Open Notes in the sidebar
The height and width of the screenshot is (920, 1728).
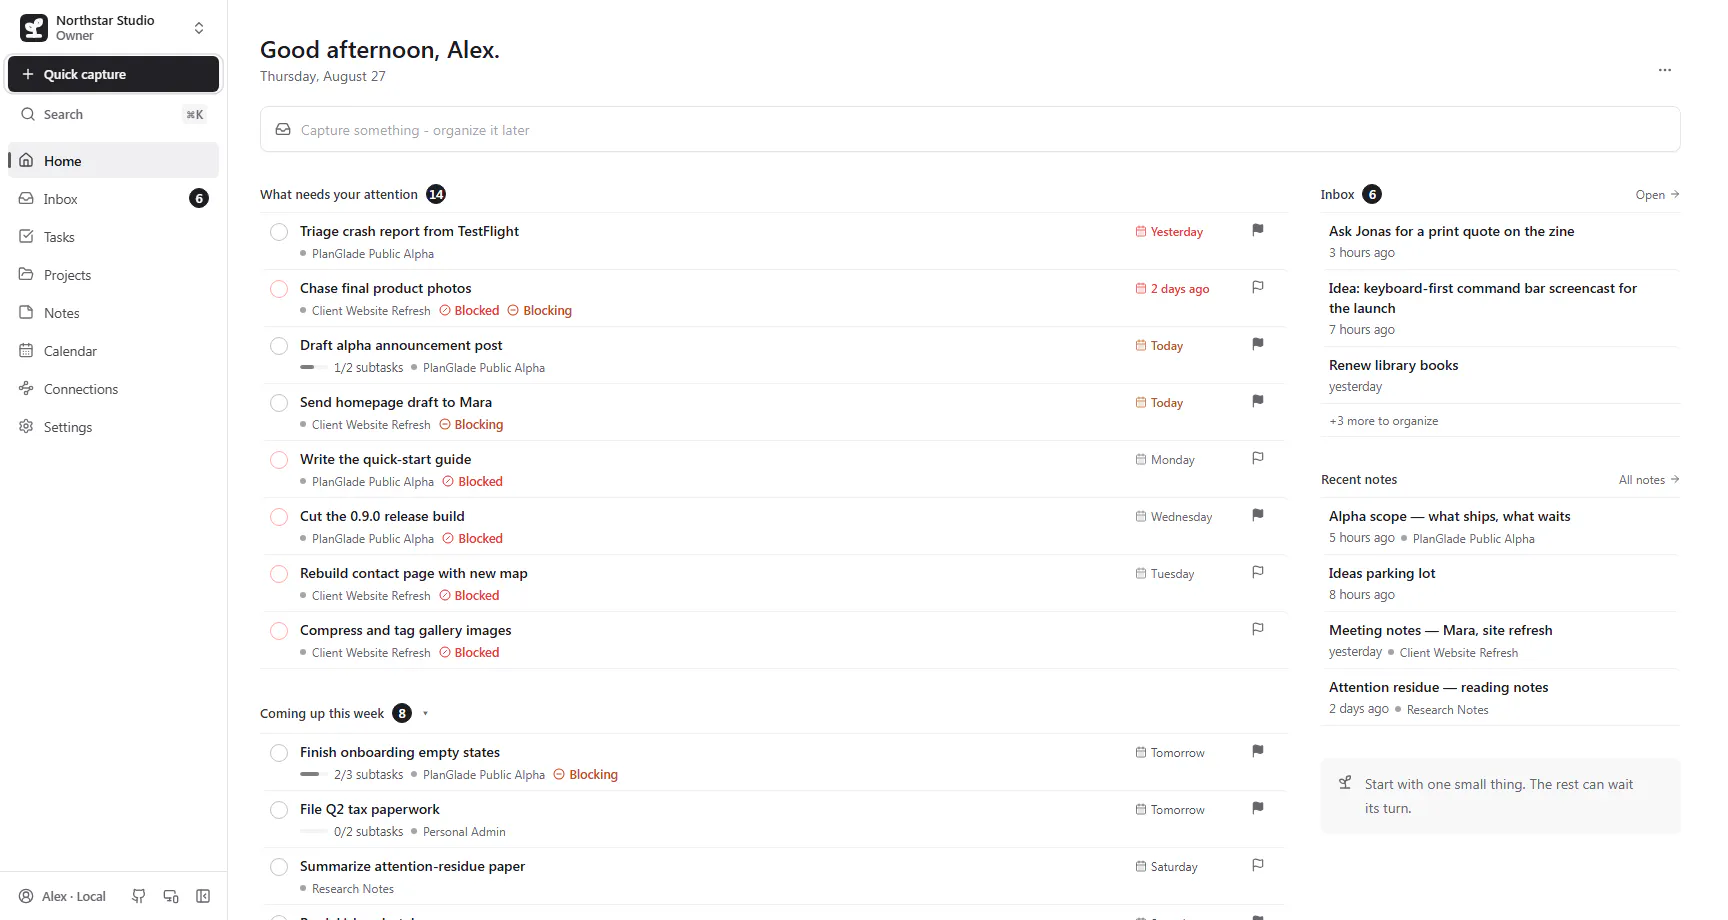[113, 312]
